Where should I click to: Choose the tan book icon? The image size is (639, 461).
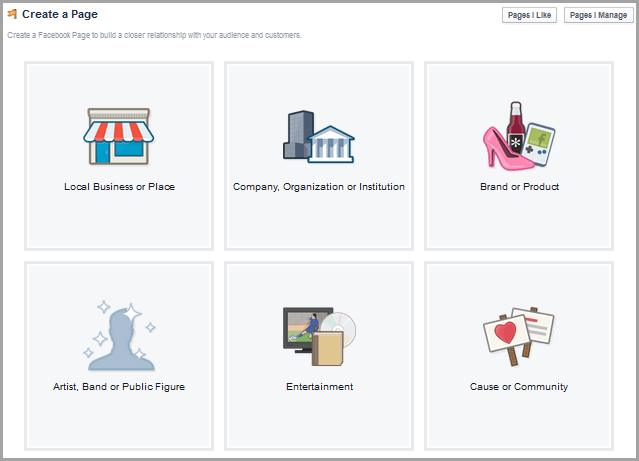click(327, 351)
